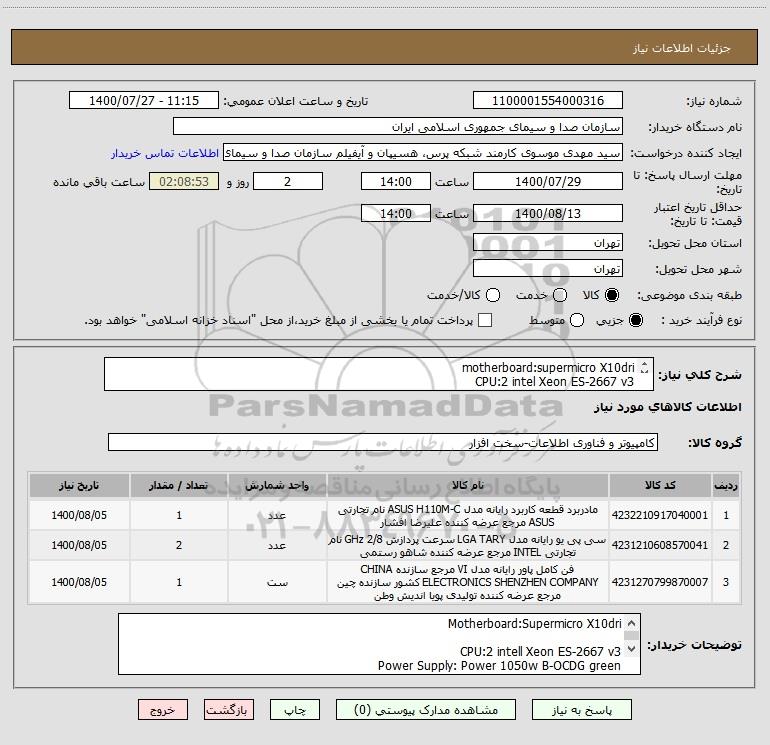This screenshot has height=745, width=770.
Task: Toggle Islamic treasury bonds payment checkbox
Action: (x=485, y=320)
